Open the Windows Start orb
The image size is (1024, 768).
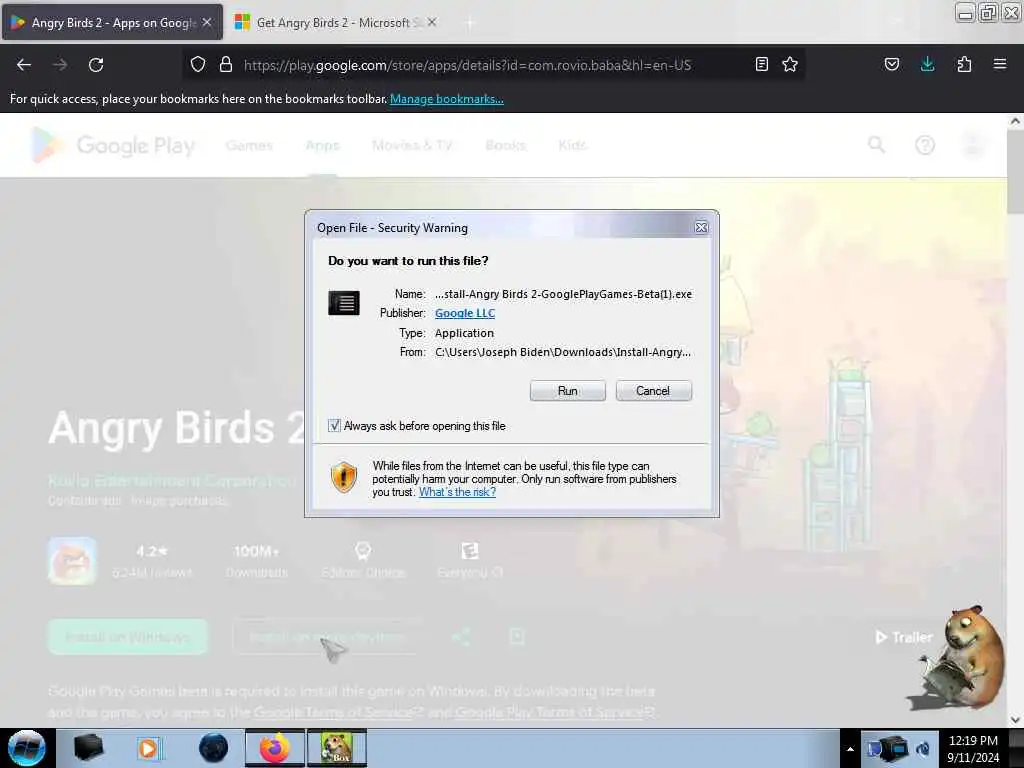tap(27, 748)
